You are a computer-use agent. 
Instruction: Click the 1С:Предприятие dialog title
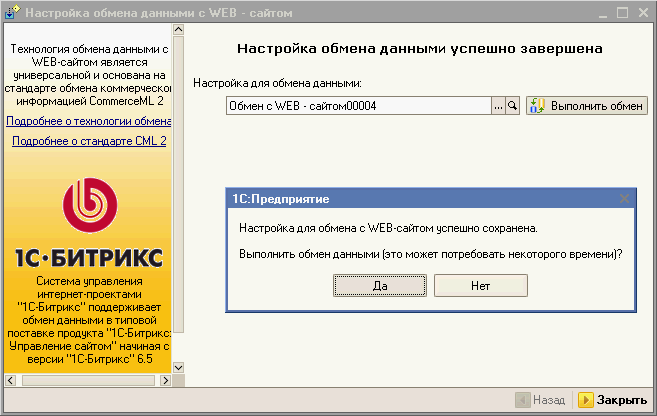pyautogui.click(x=281, y=199)
